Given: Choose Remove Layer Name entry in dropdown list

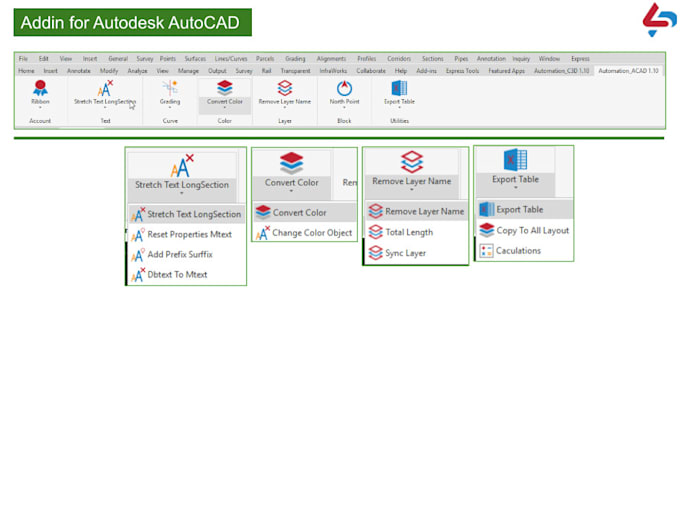Looking at the screenshot, I should click(417, 212).
